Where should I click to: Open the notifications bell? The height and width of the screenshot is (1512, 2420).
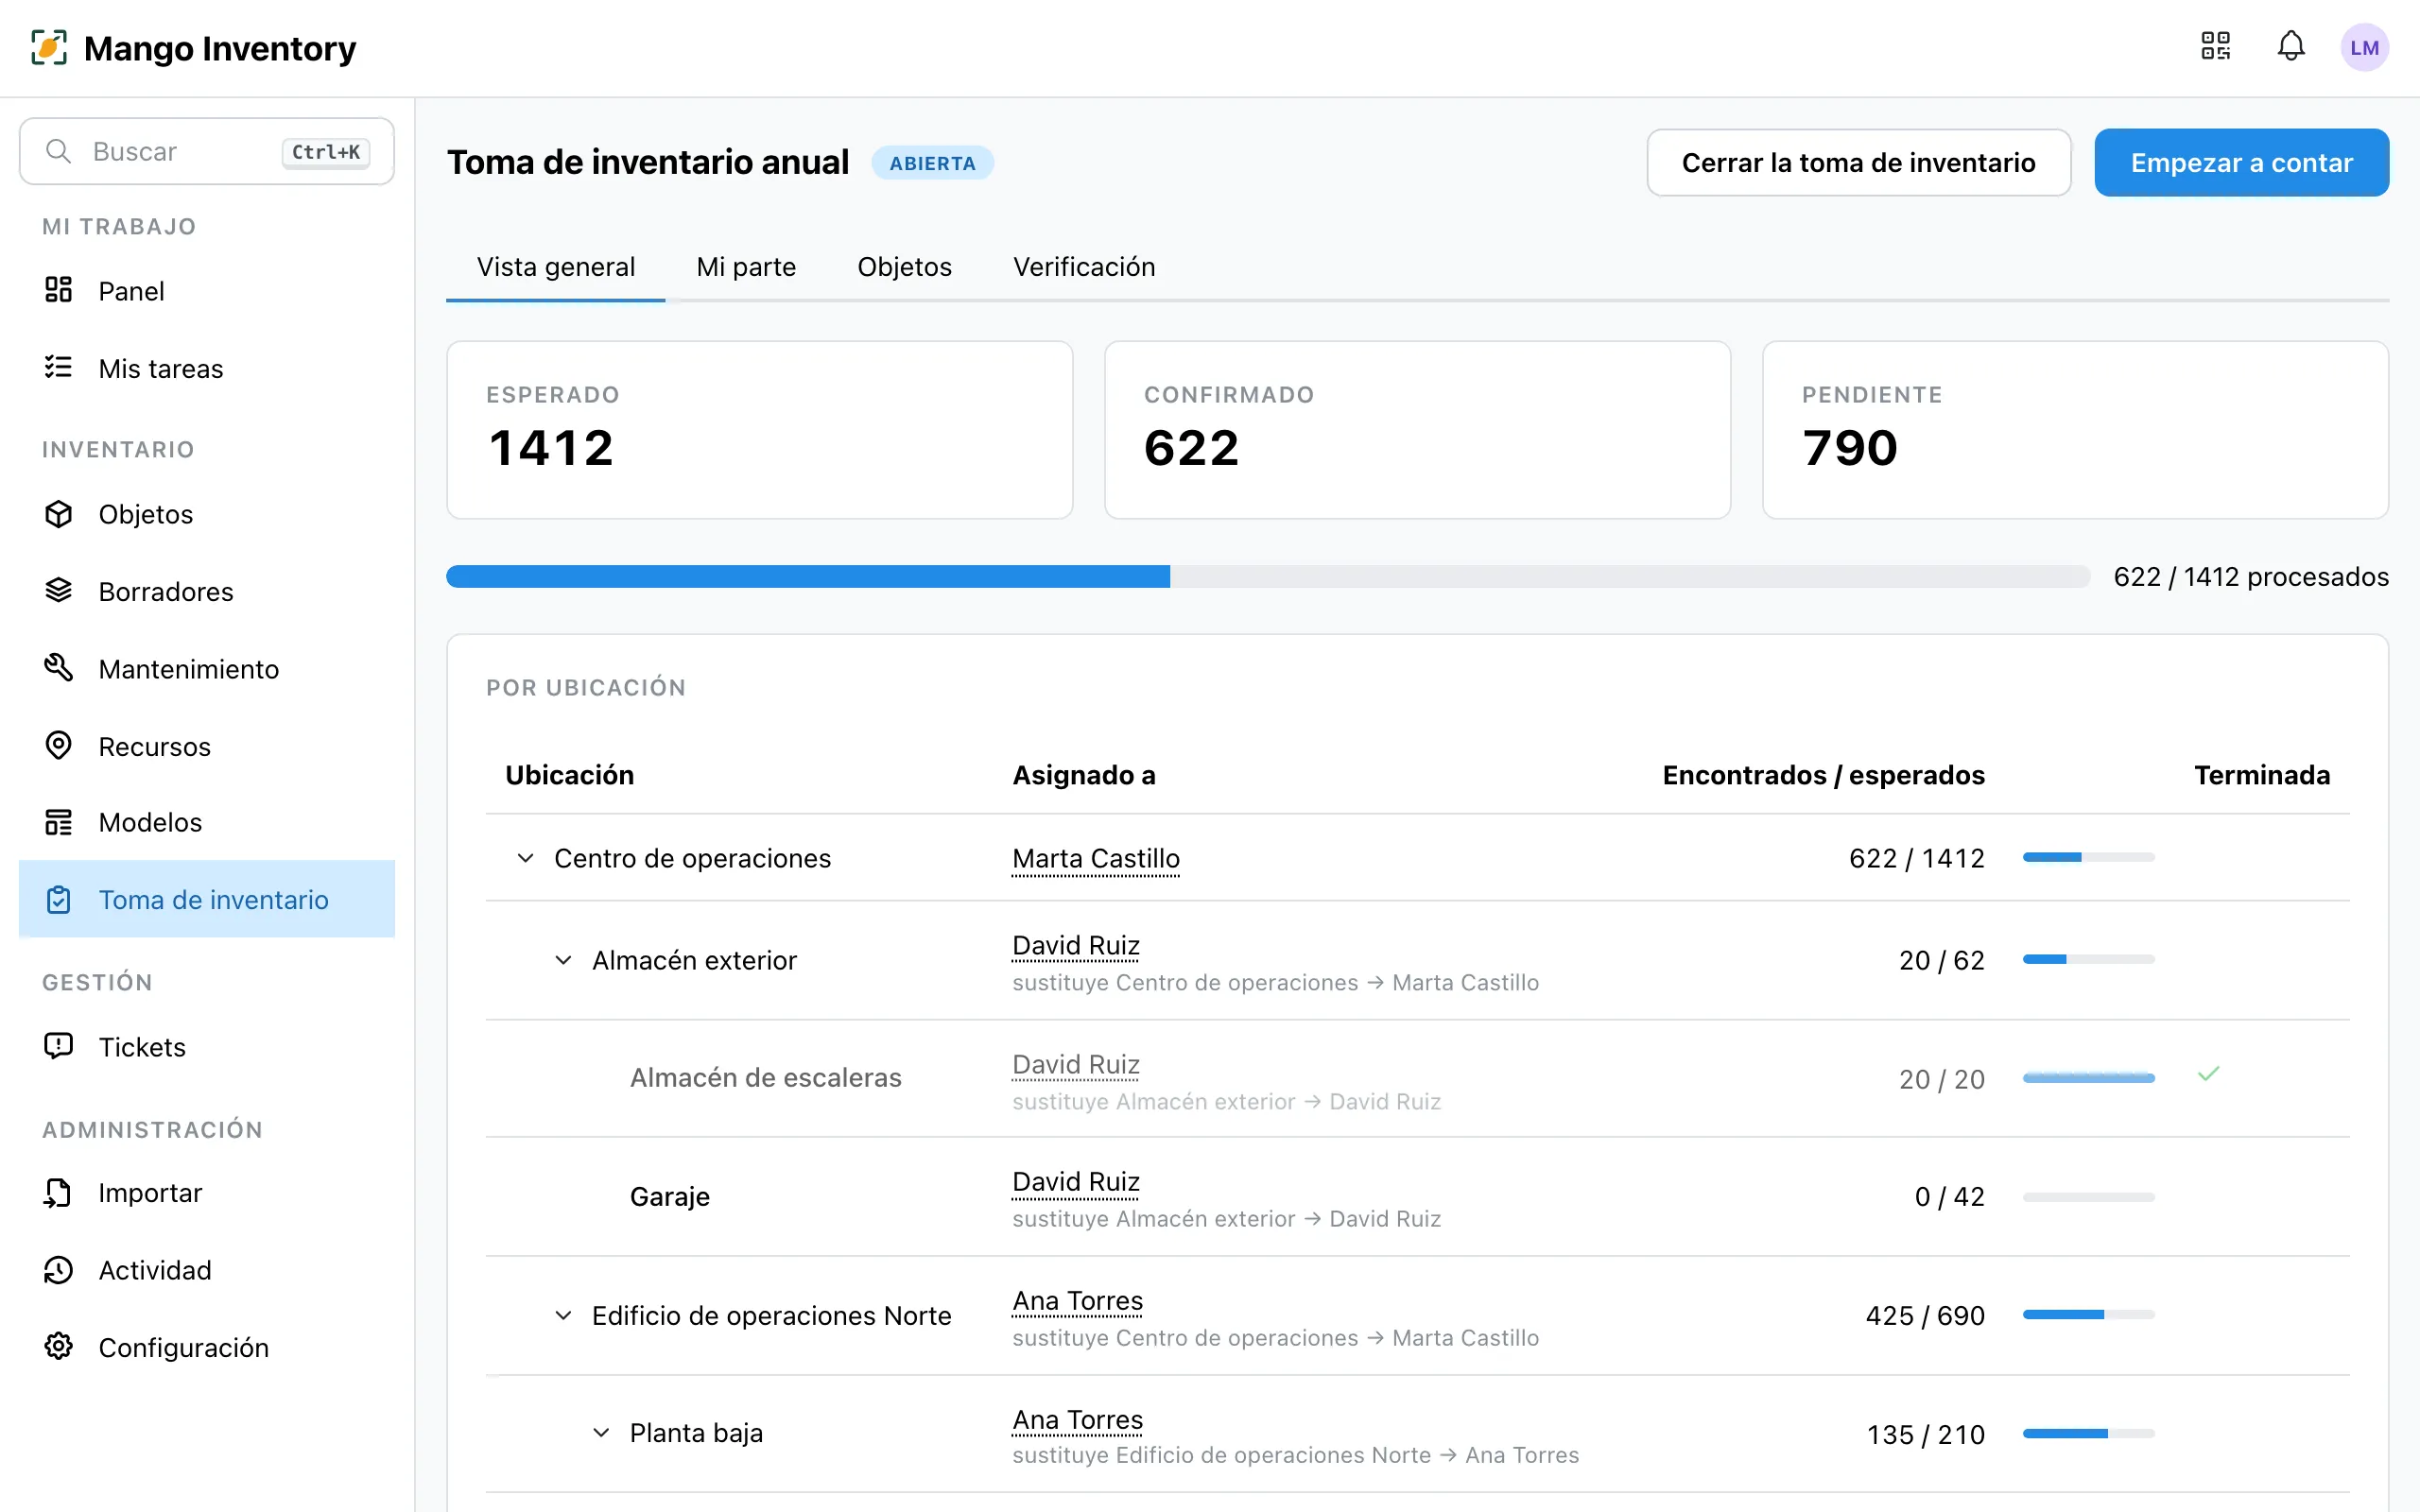tap(2291, 46)
